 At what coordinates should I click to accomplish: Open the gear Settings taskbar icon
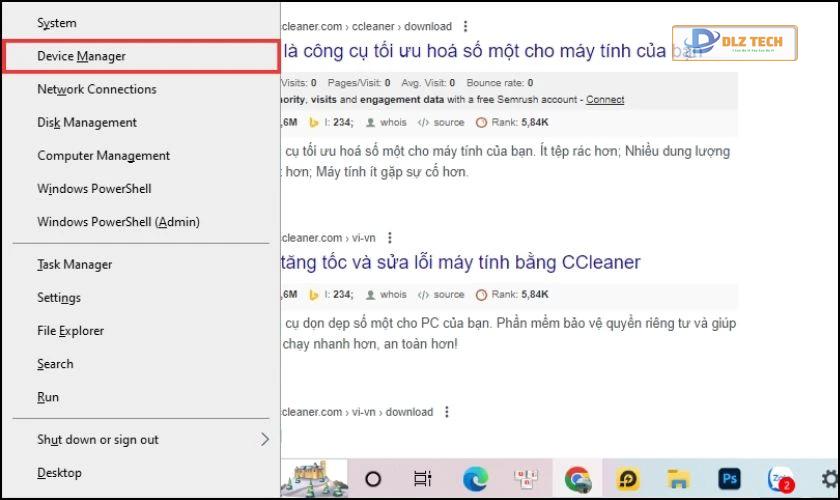click(830, 479)
